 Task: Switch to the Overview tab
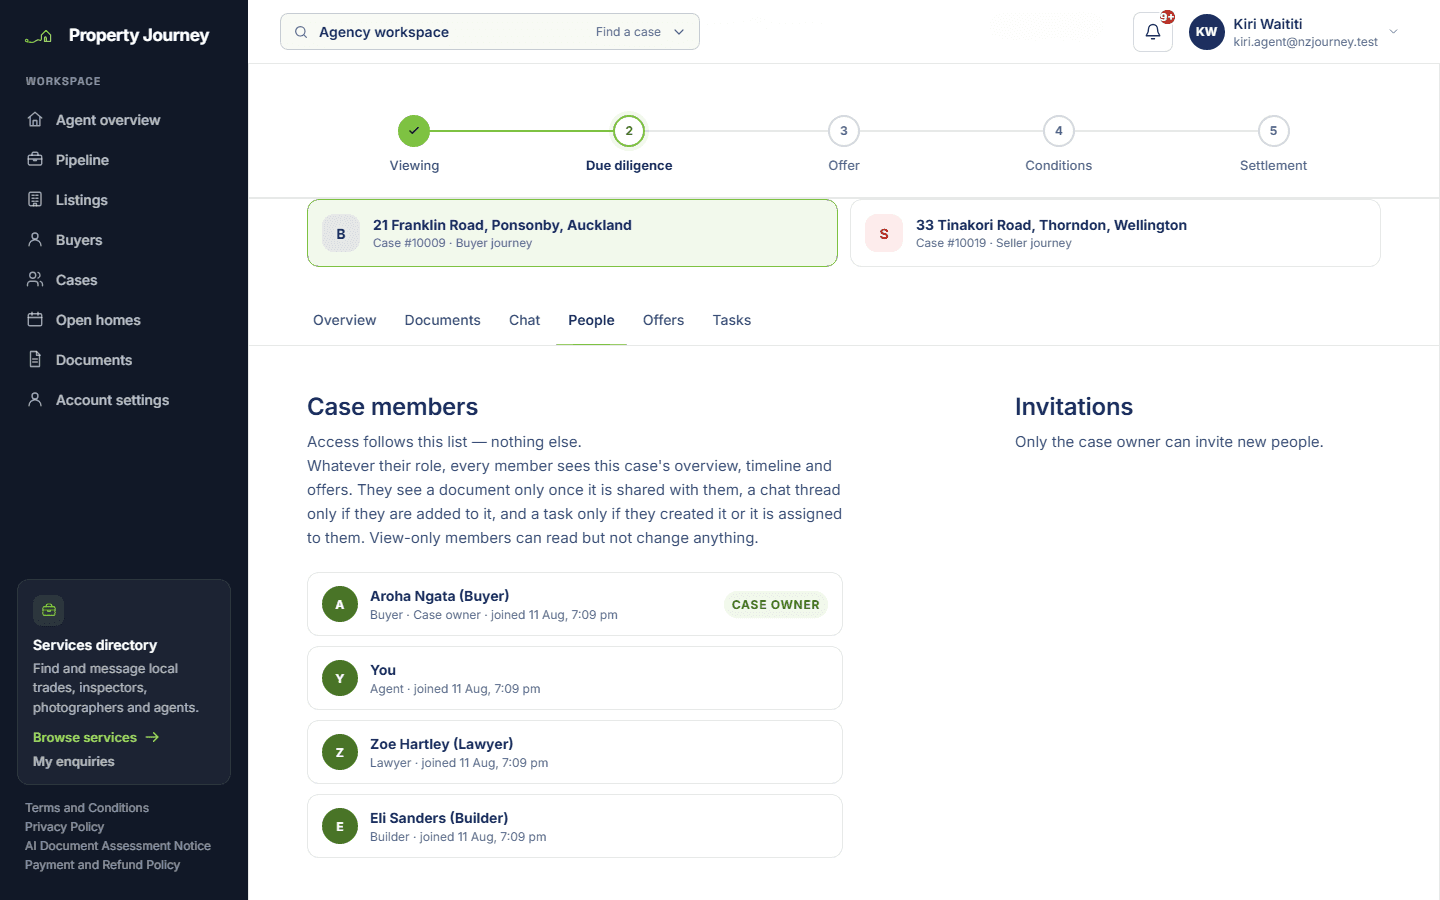click(x=345, y=320)
